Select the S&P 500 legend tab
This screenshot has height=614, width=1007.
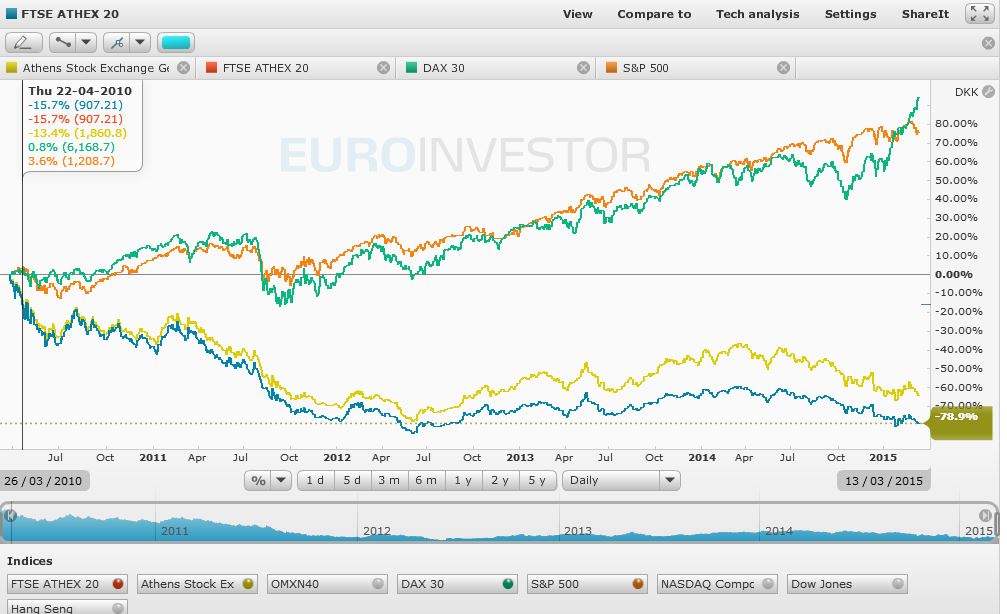(698, 67)
